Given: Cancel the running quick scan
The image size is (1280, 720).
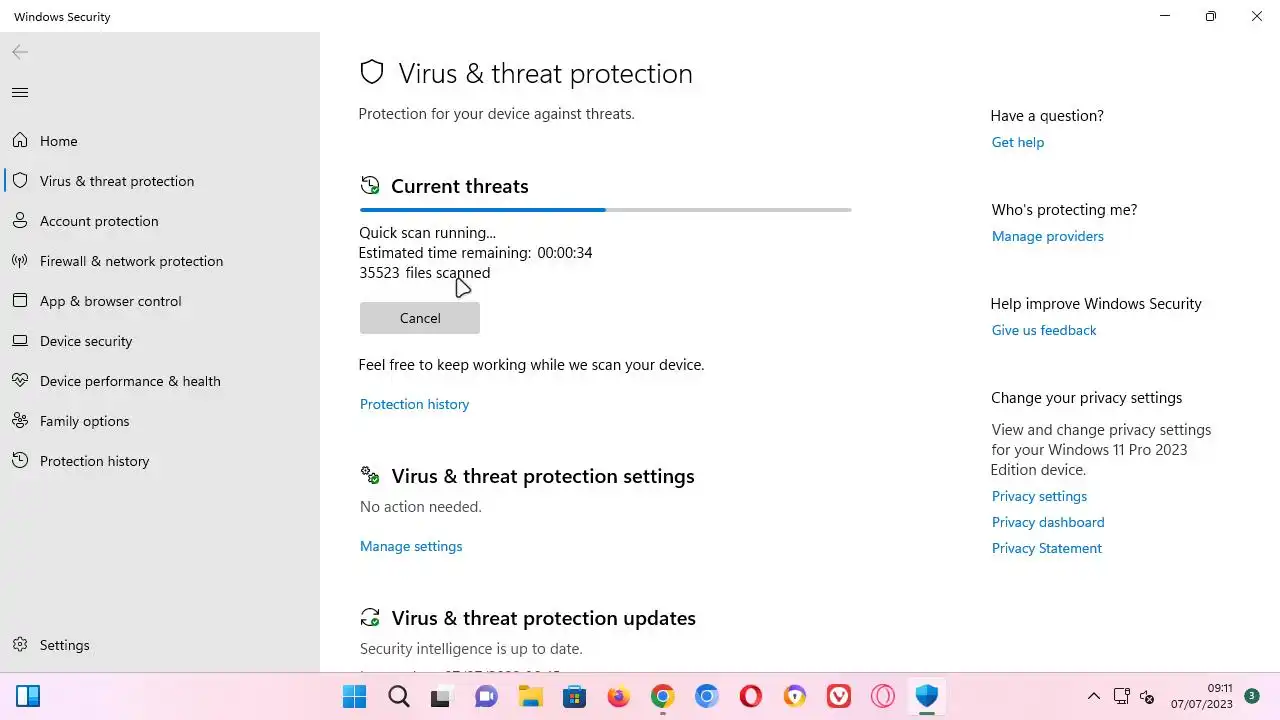Looking at the screenshot, I should 419,318.
